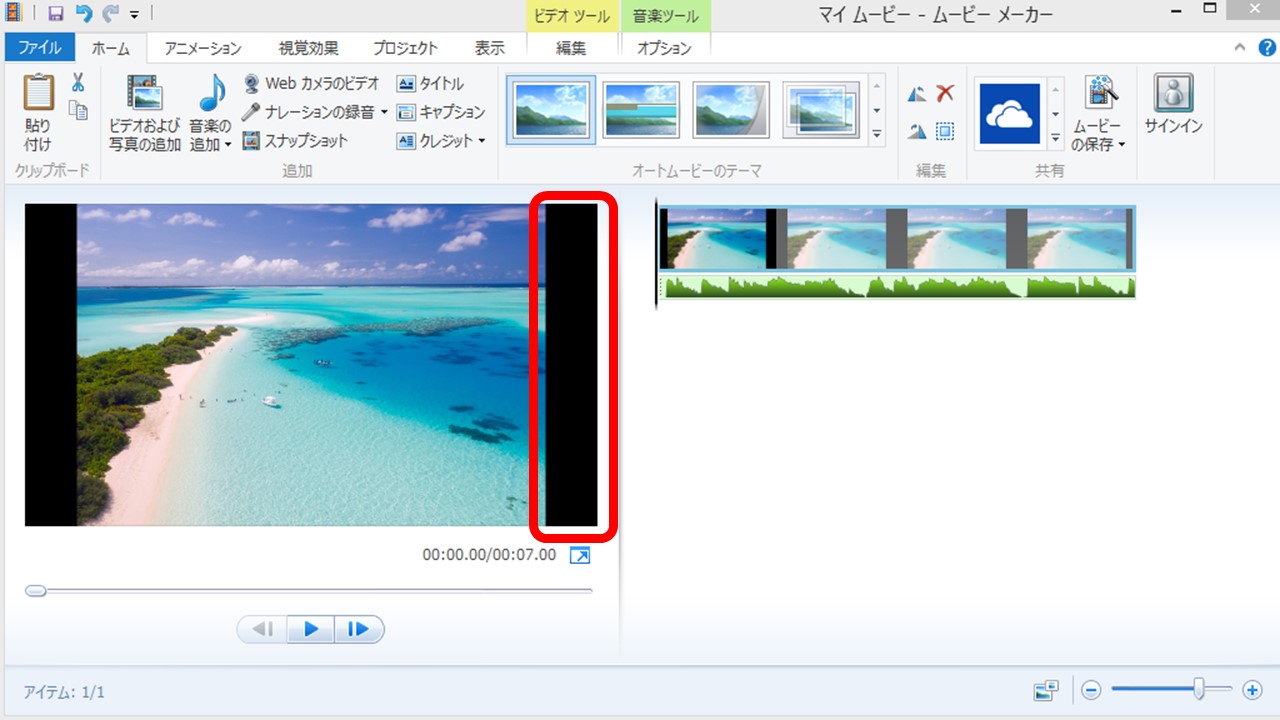Image resolution: width=1280 pixels, height=720 pixels.
Task: Redo the last undone action
Action: coord(110,14)
